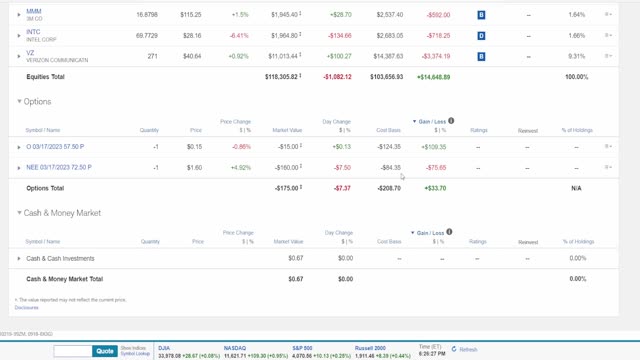The width and height of the screenshot is (640, 360).
Task: Expand the INTC Intel Corp row
Action: coord(19,36)
